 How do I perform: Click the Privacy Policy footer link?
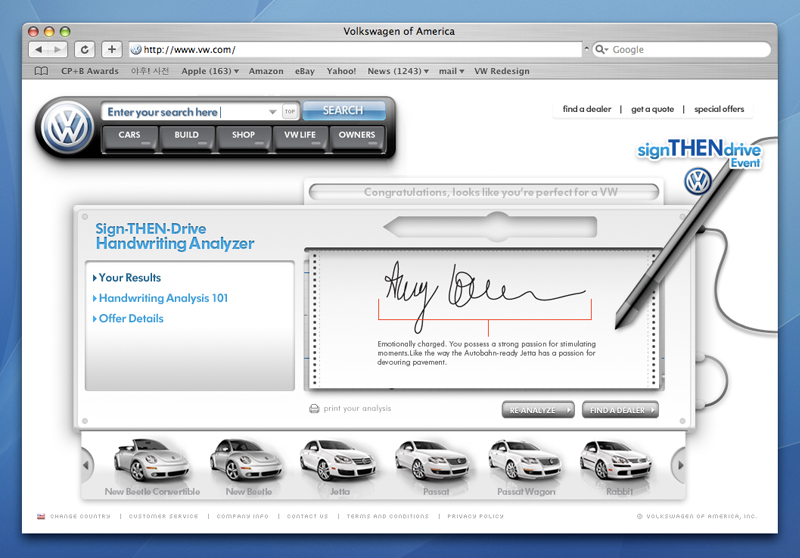click(476, 516)
